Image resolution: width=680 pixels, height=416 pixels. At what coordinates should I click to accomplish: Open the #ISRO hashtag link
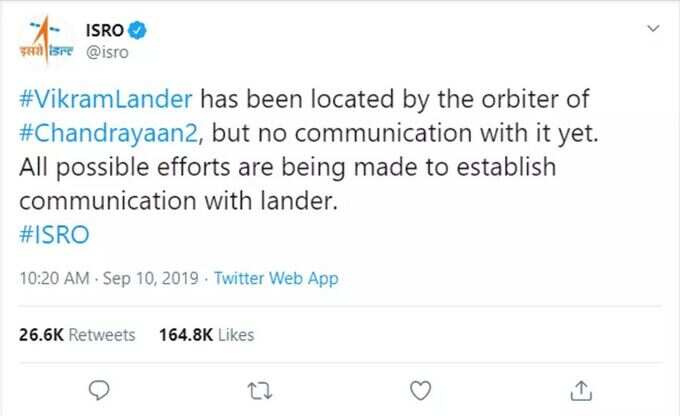[54, 235]
